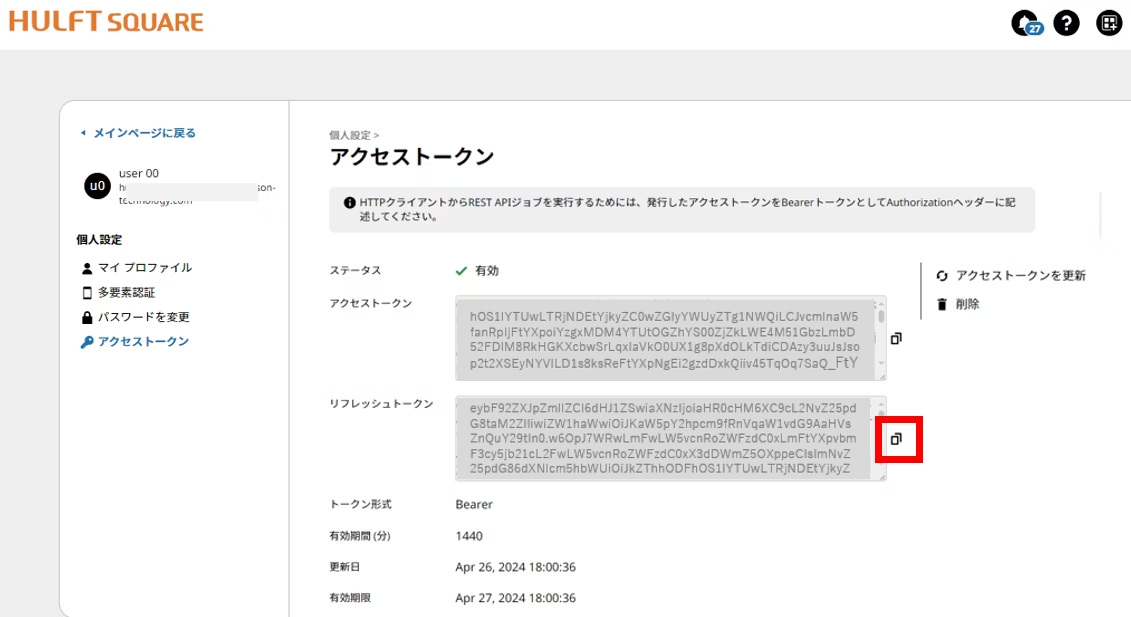Click the リフレッシュトークン label

tap(381, 404)
